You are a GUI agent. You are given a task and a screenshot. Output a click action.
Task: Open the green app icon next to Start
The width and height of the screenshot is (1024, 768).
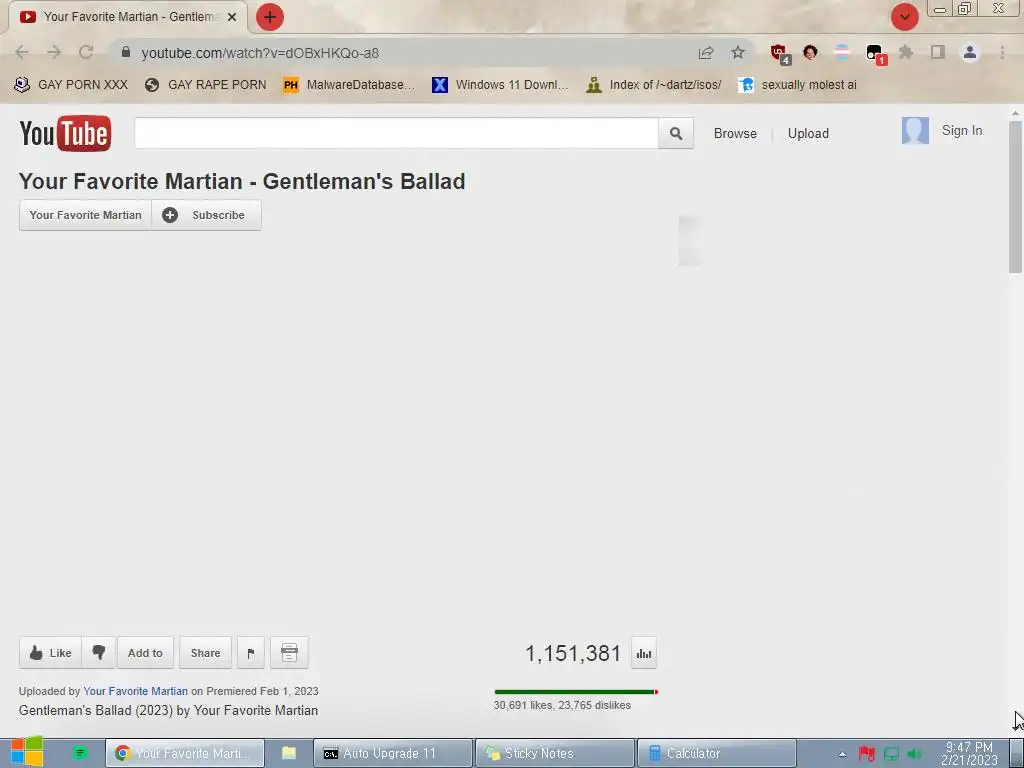tap(80, 753)
